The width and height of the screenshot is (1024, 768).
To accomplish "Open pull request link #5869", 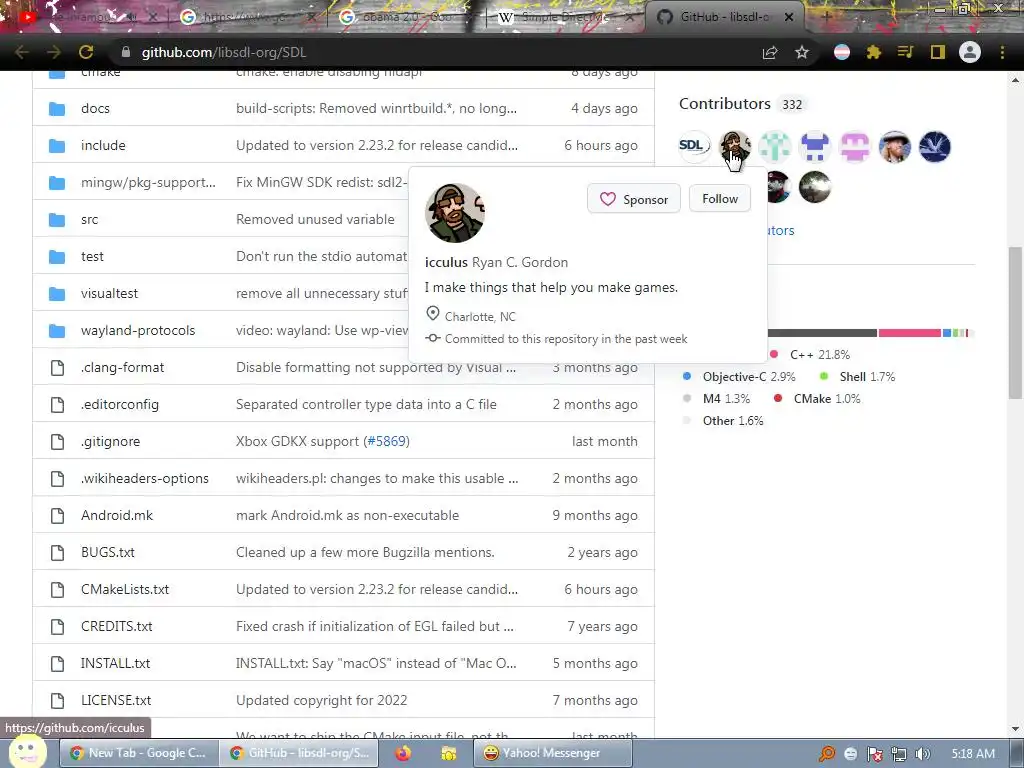I will [x=387, y=441].
